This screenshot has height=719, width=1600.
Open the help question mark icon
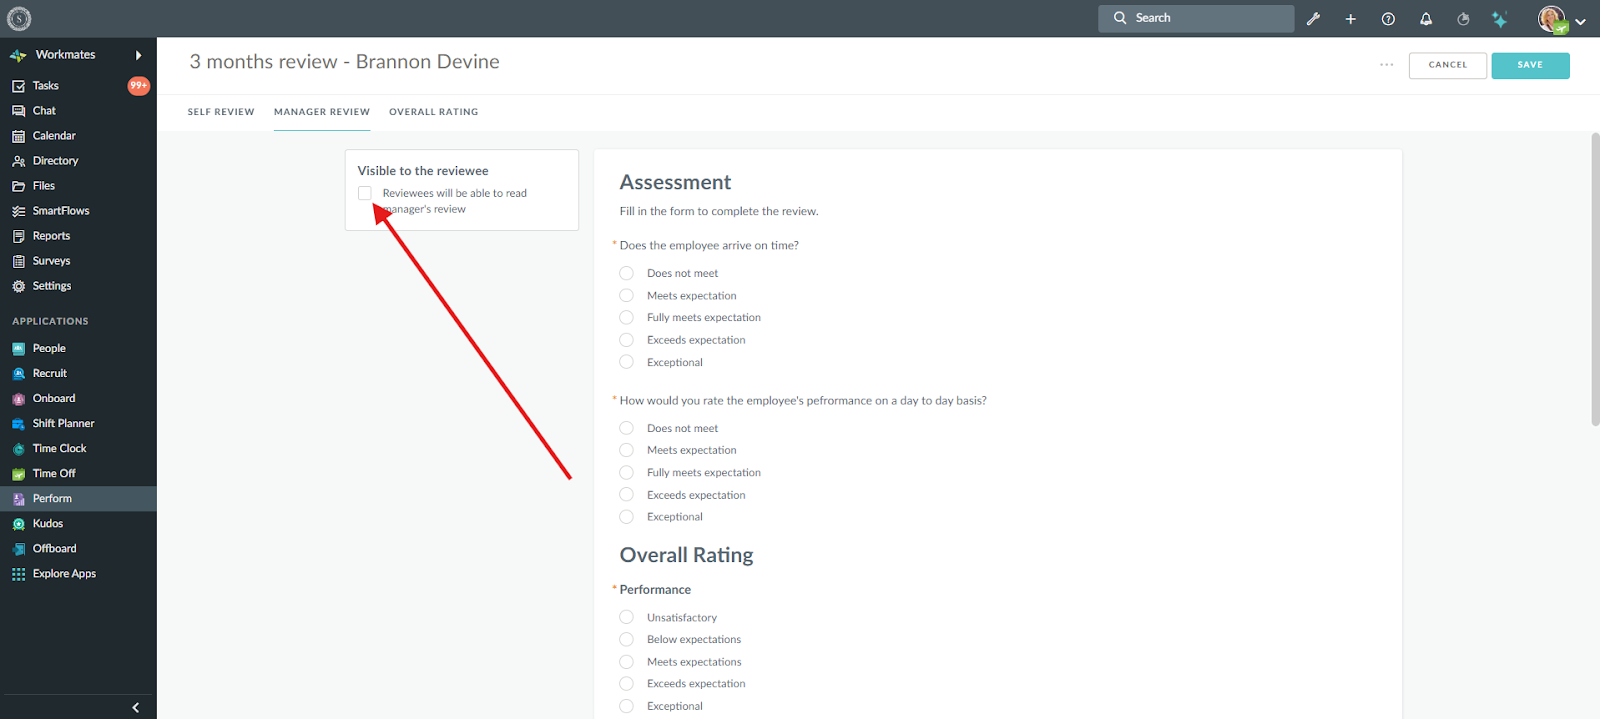coord(1388,19)
